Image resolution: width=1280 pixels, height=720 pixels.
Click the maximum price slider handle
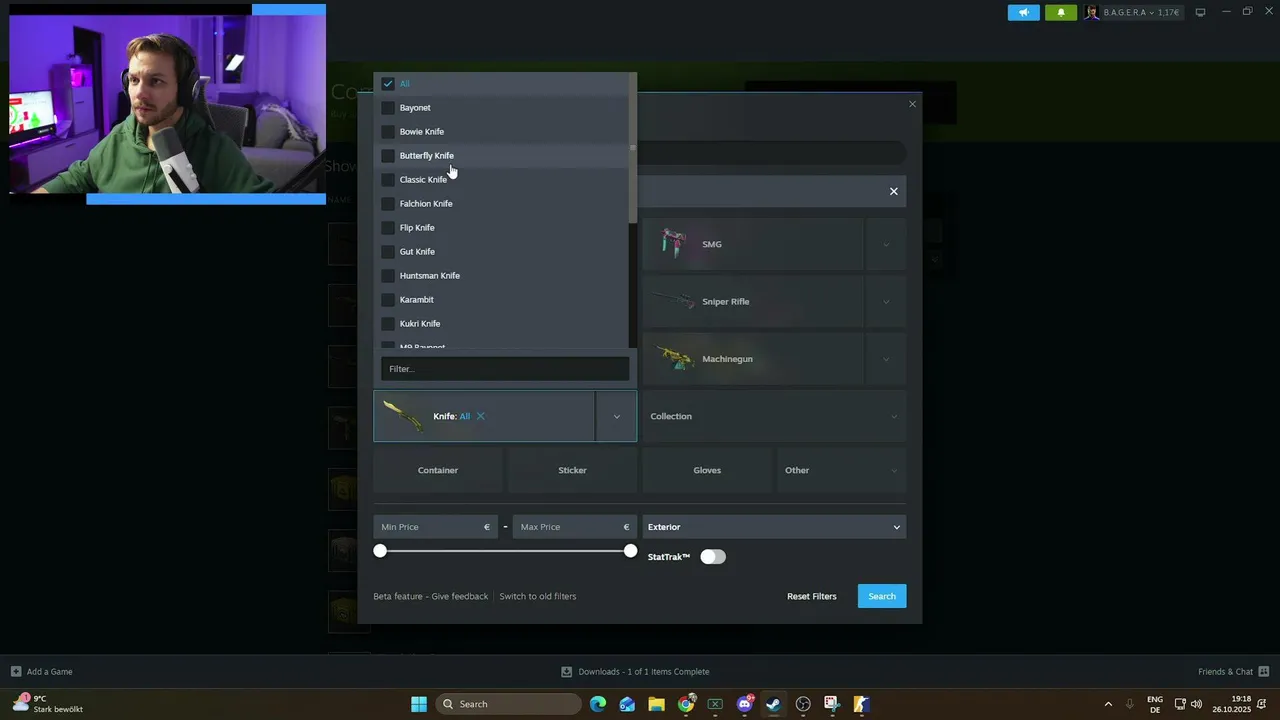click(630, 551)
